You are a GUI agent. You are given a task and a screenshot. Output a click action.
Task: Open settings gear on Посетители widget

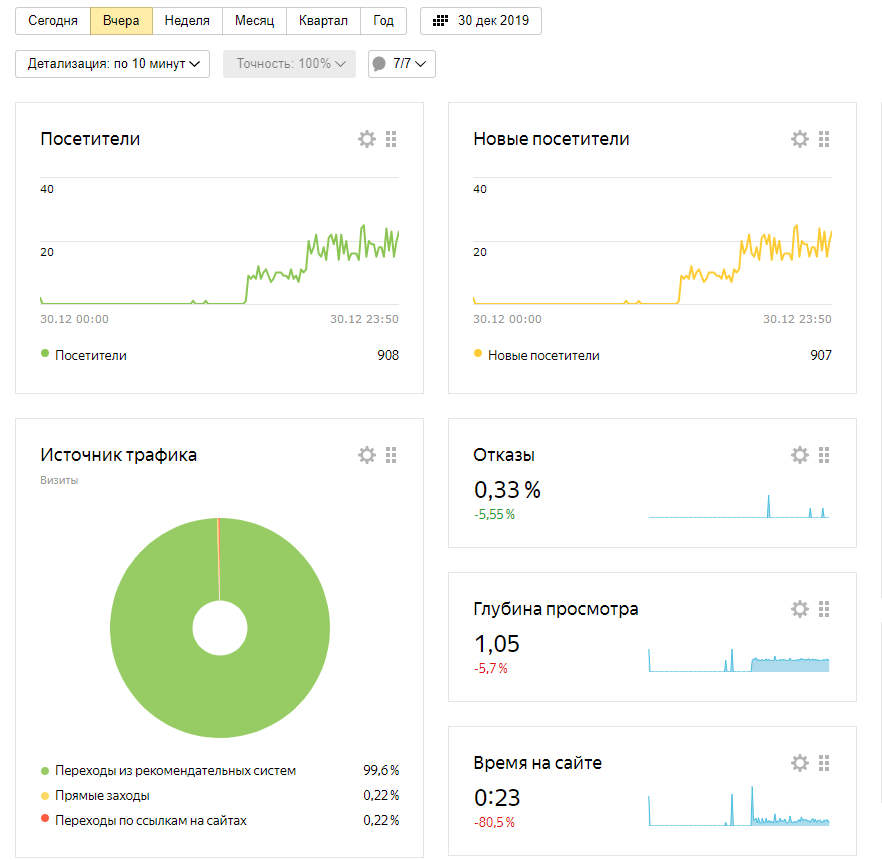pyautogui.click(x=367, y=139)
